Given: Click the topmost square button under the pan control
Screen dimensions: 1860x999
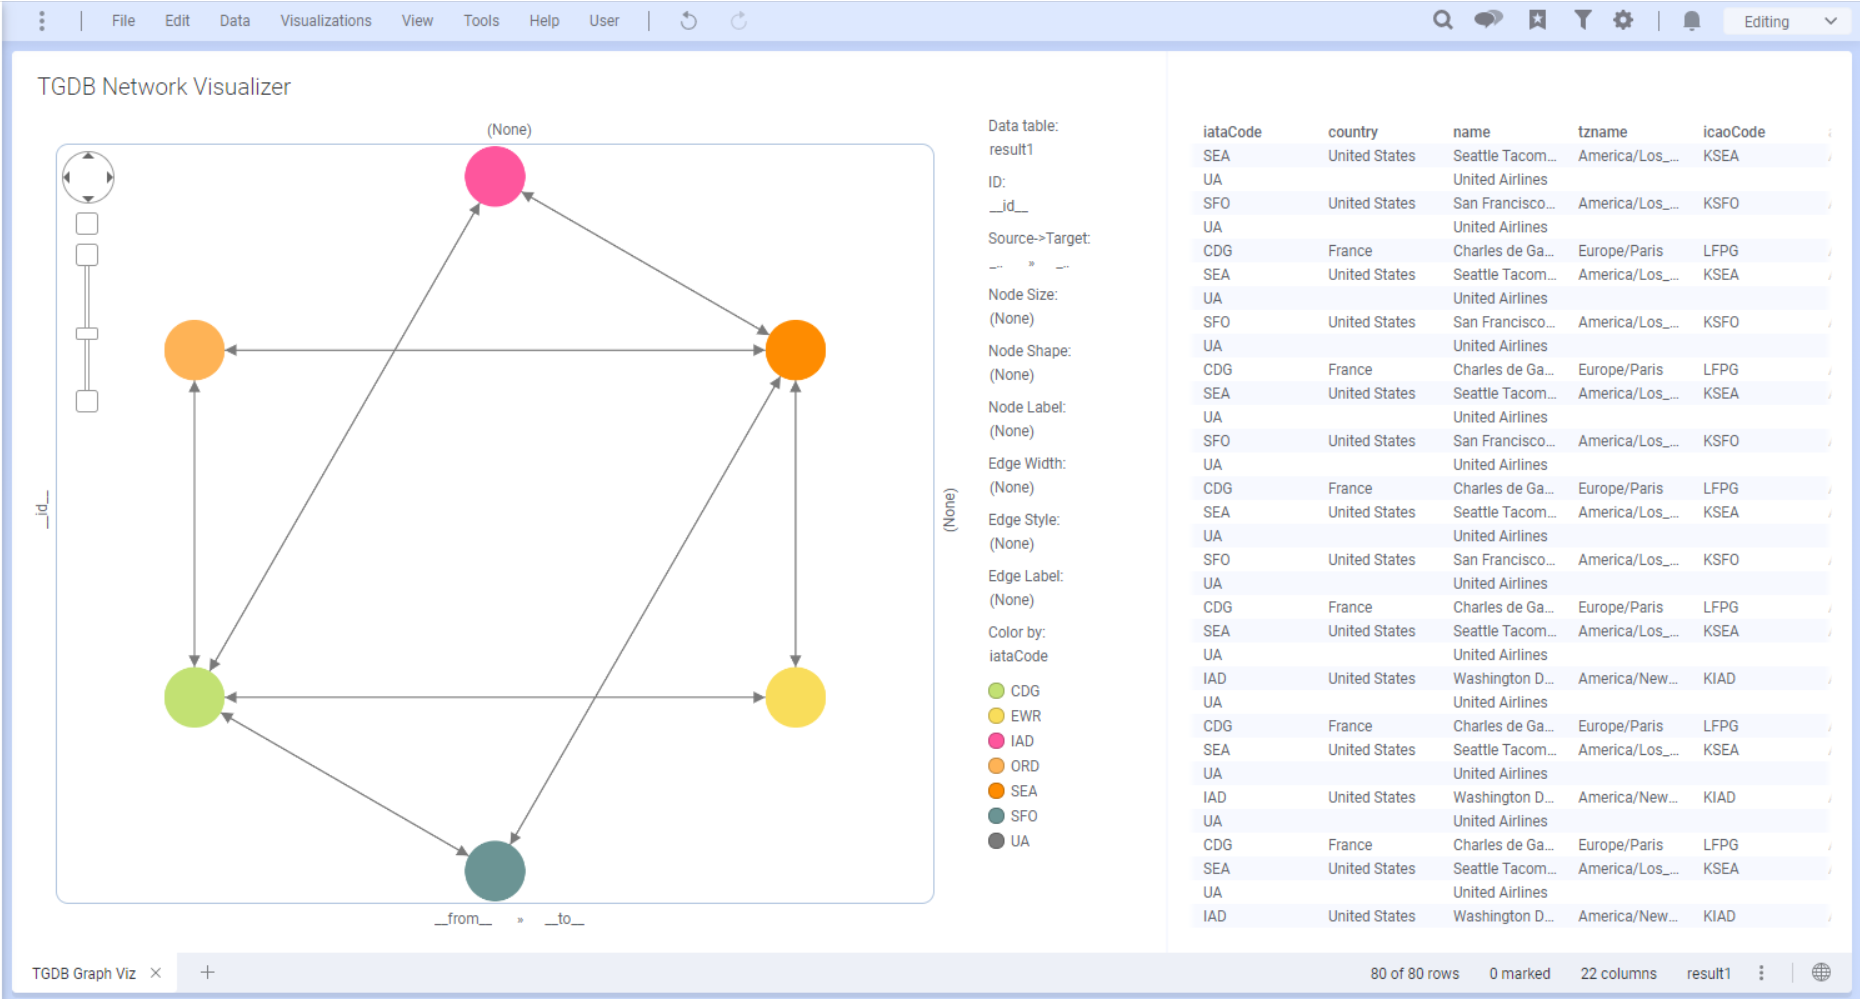Looking at the screenshot, I should tap(87, 224).
